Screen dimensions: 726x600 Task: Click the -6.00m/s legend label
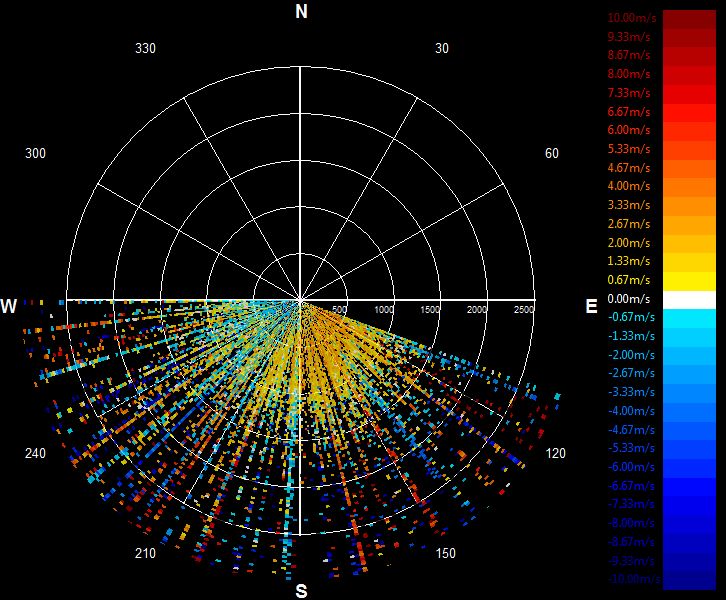tap(631, 467)
